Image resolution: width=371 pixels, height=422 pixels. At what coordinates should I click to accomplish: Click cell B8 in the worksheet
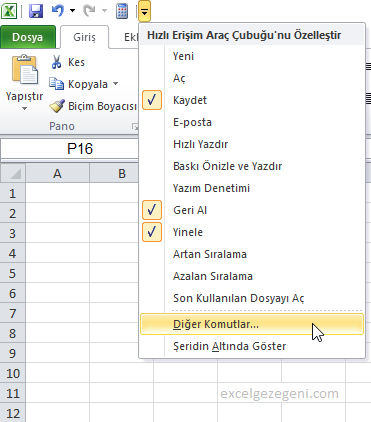pos(114,333)
